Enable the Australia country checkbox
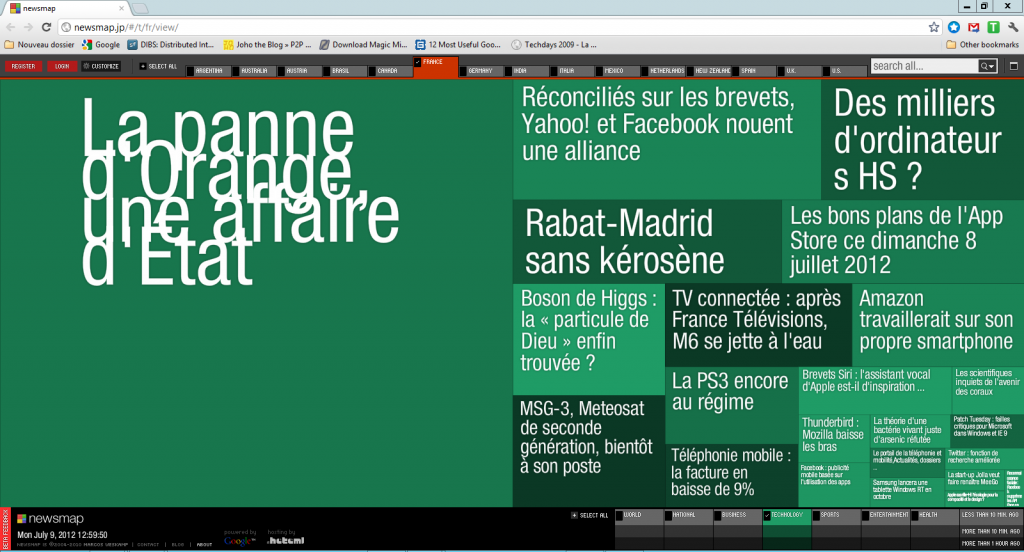Screen dimensions: 1024x552 (236, 71)
